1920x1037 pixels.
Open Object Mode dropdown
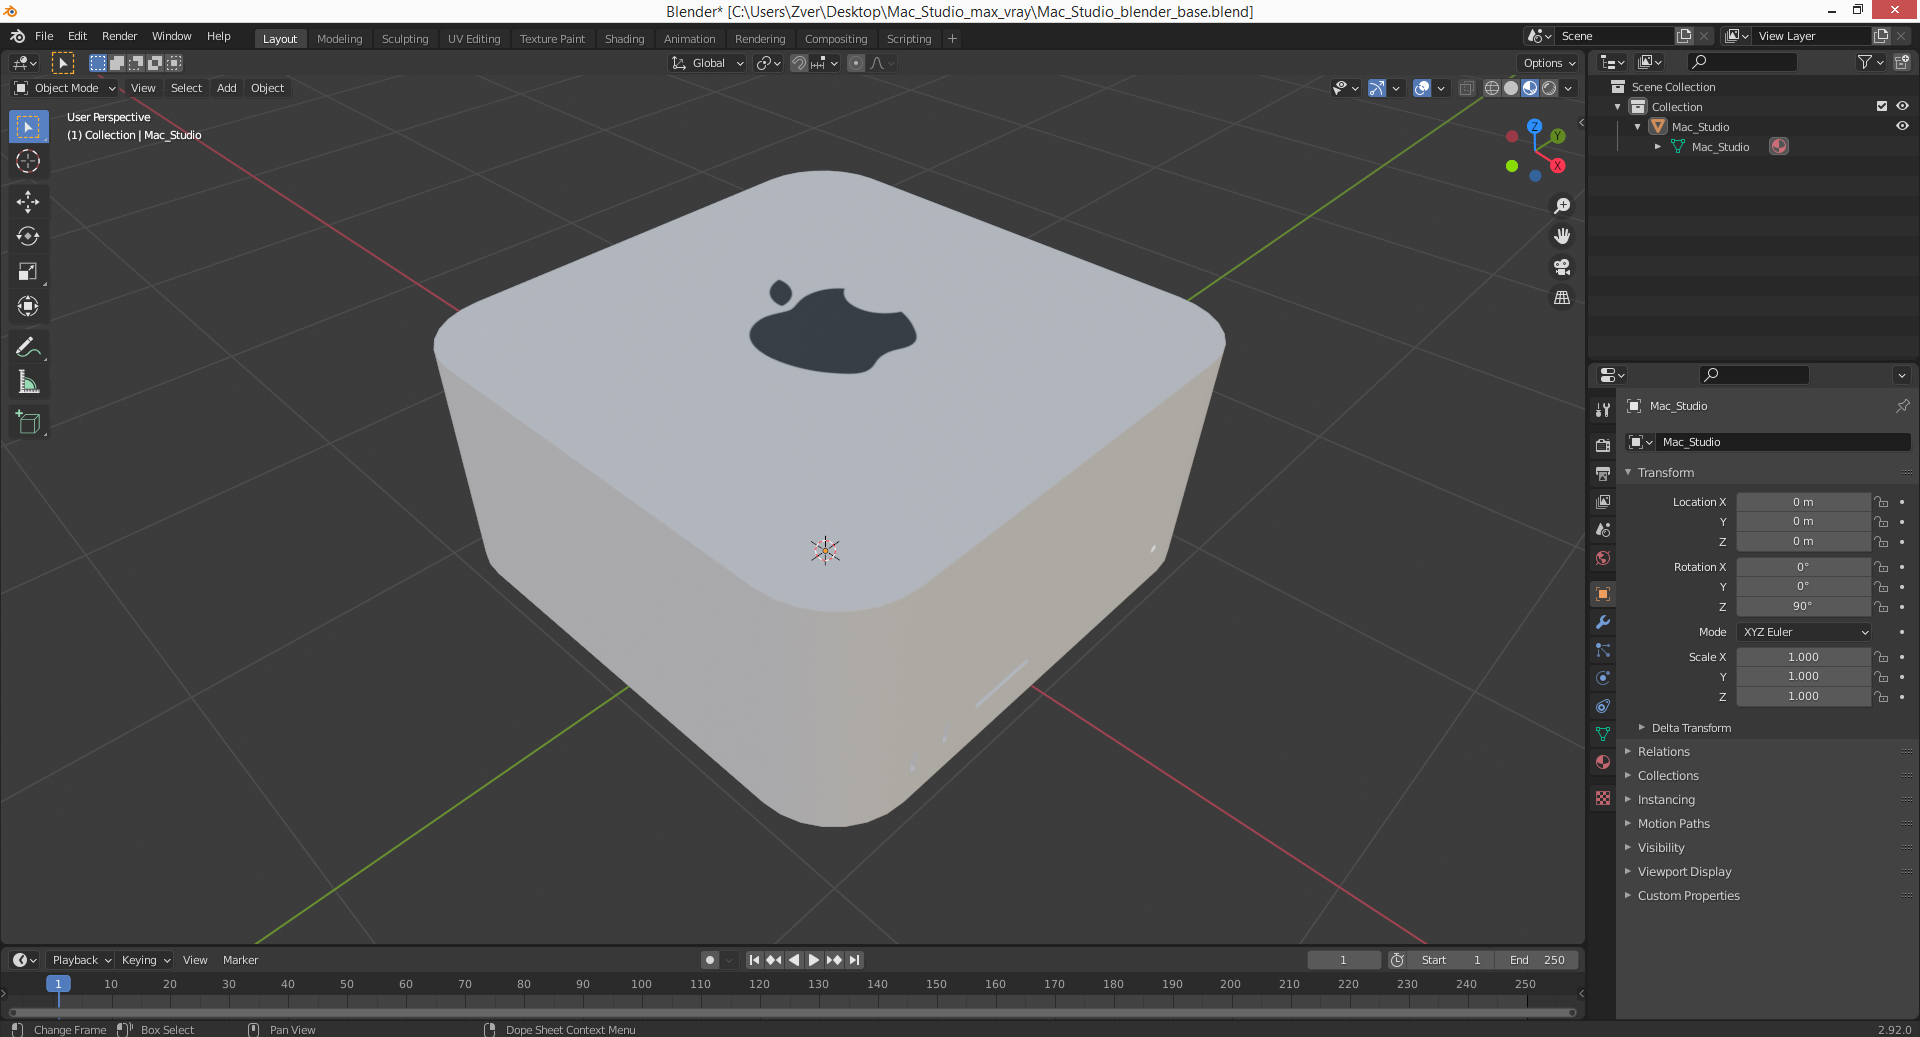65,88
